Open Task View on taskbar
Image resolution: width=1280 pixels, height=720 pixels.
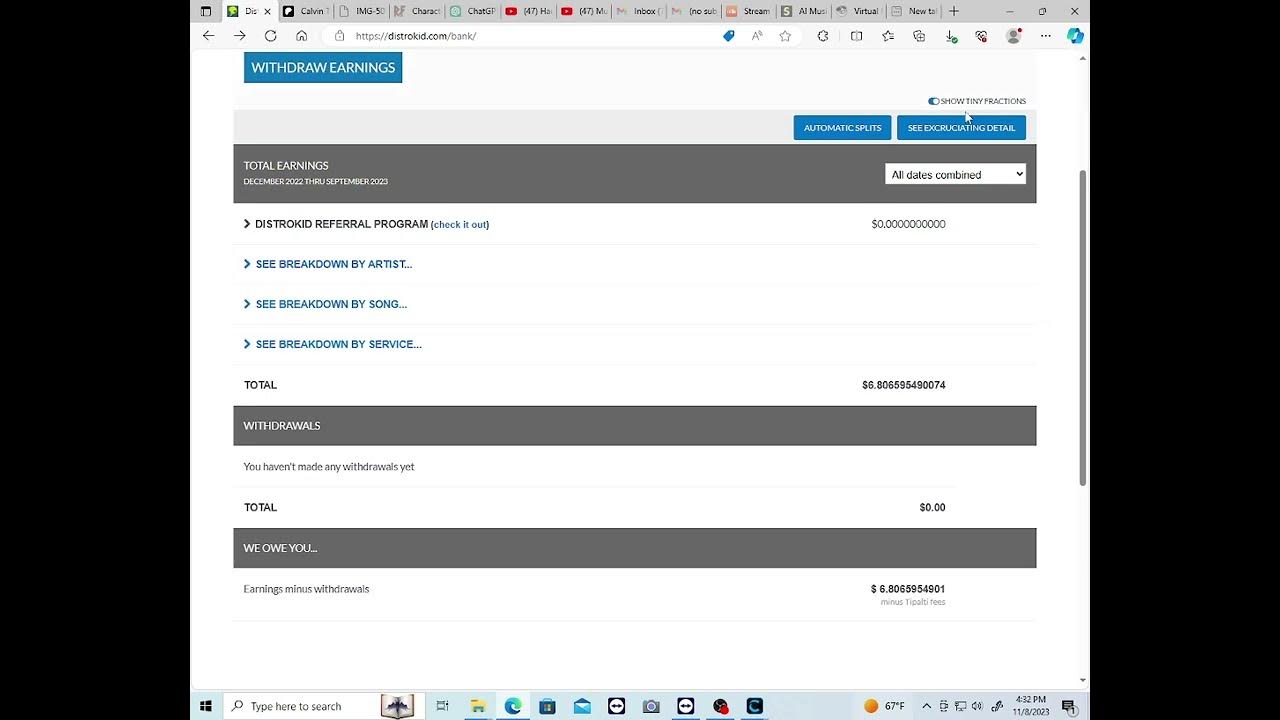pos(443,706)
